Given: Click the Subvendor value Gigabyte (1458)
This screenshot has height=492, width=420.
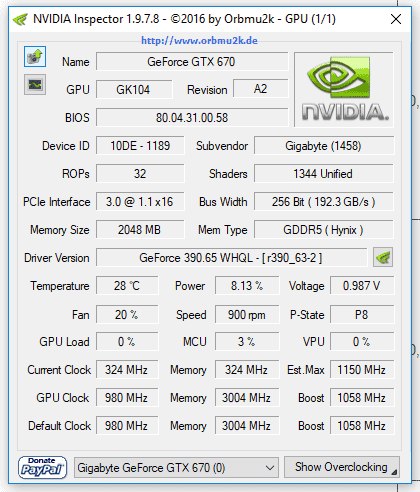Looking at the screenshot, I should 324,146.
